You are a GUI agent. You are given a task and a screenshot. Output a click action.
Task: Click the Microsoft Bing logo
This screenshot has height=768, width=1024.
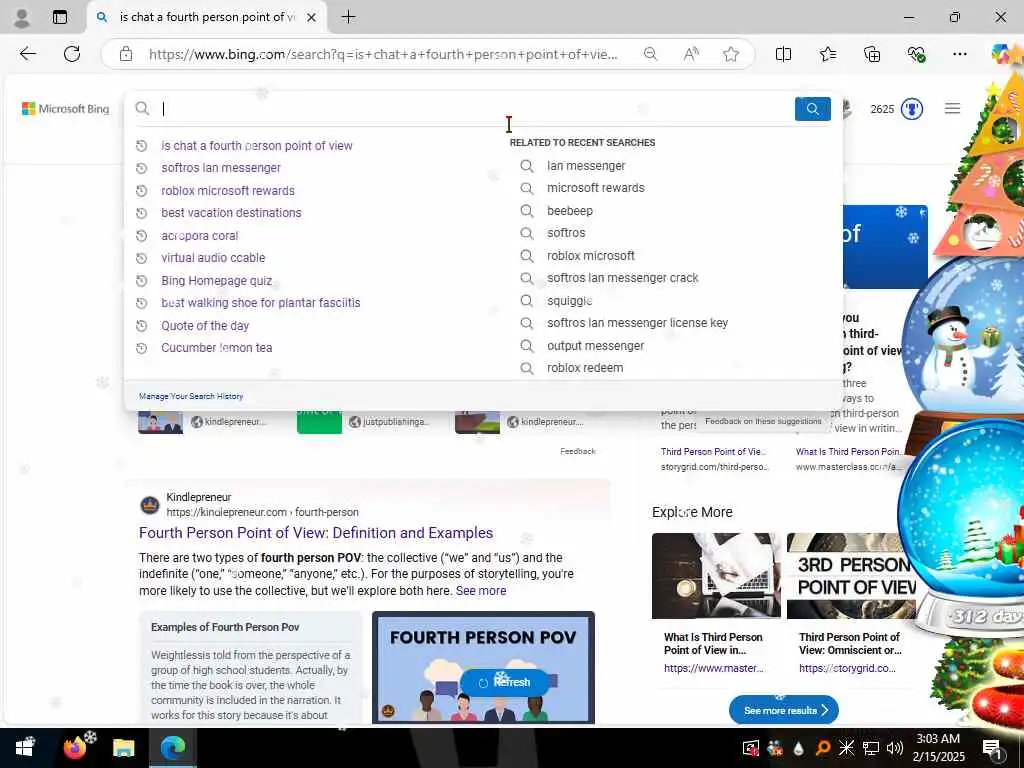coord(65,109)
